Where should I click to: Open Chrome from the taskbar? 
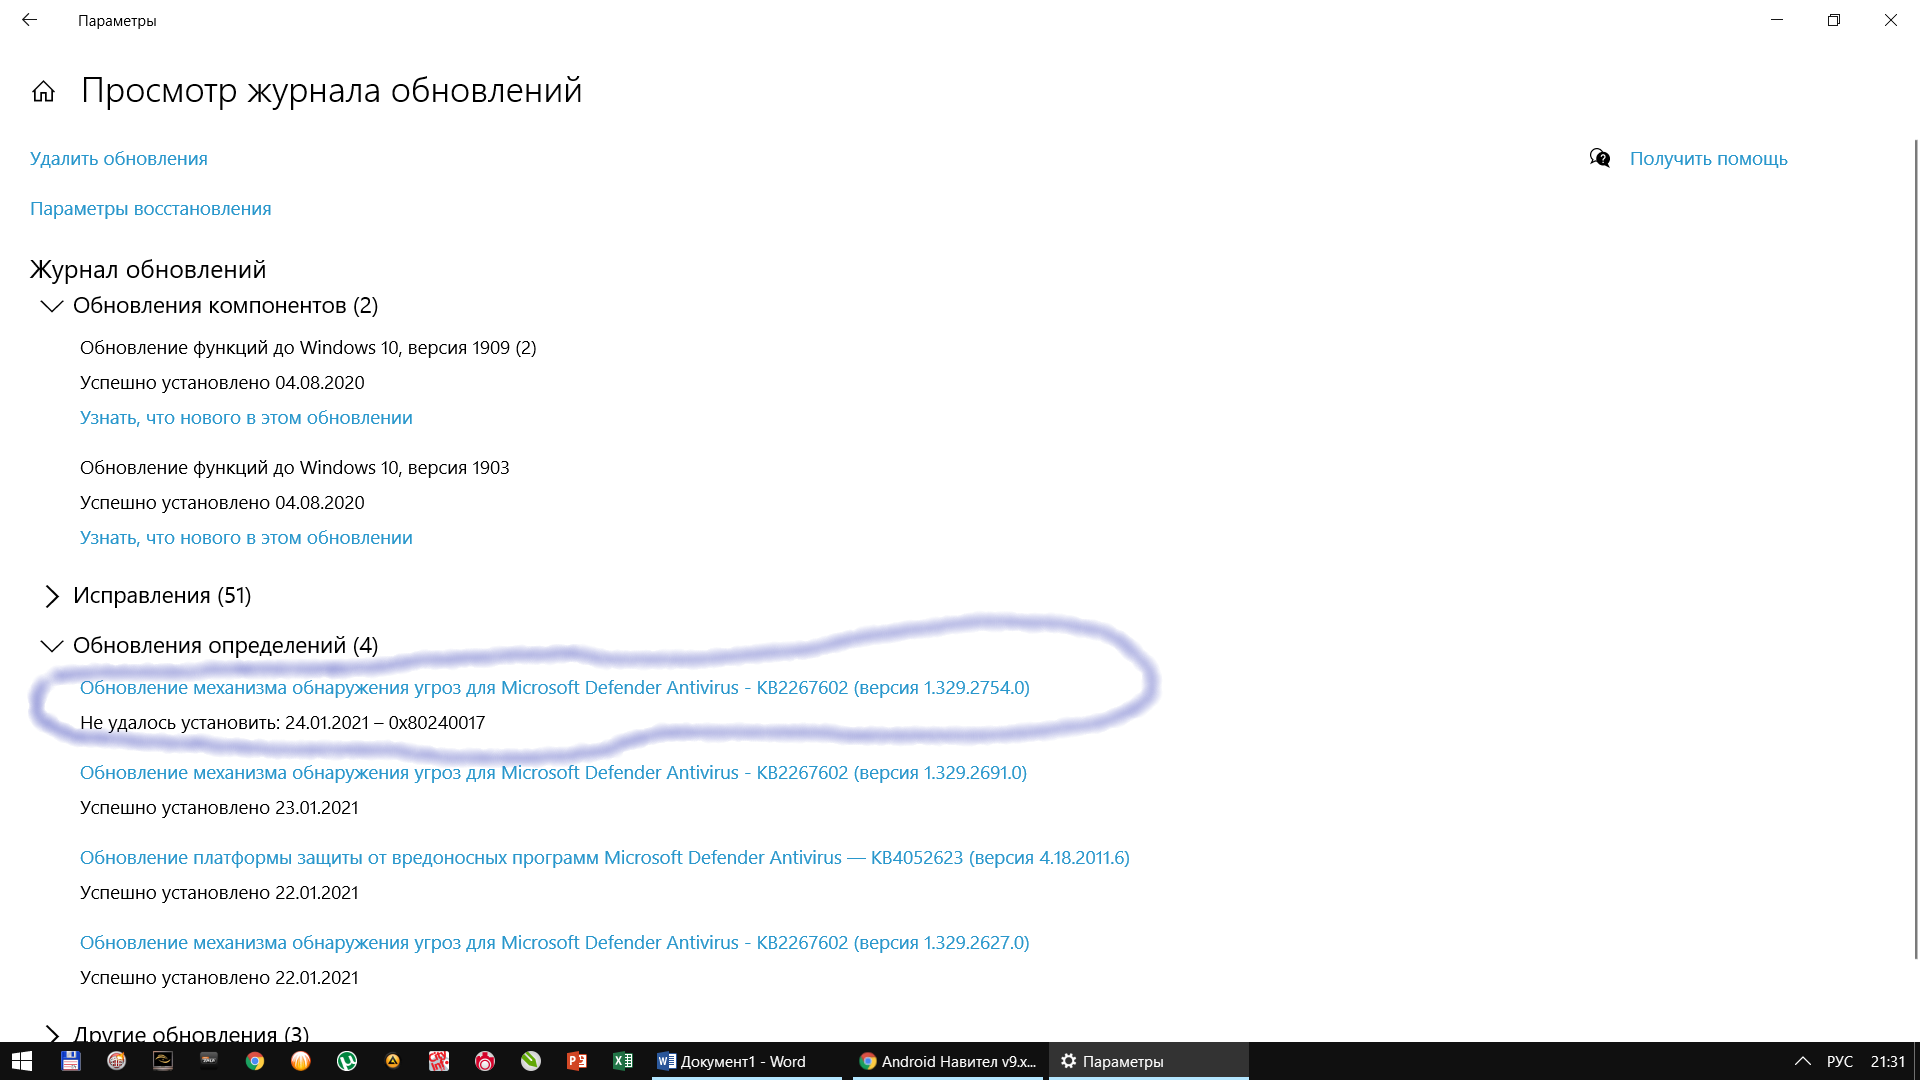255,1061
